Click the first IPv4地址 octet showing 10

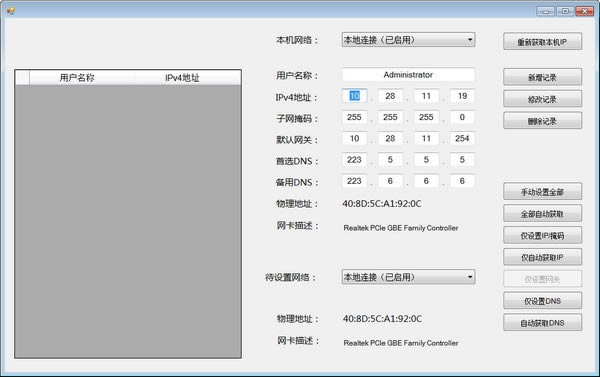tap(355, 96)
